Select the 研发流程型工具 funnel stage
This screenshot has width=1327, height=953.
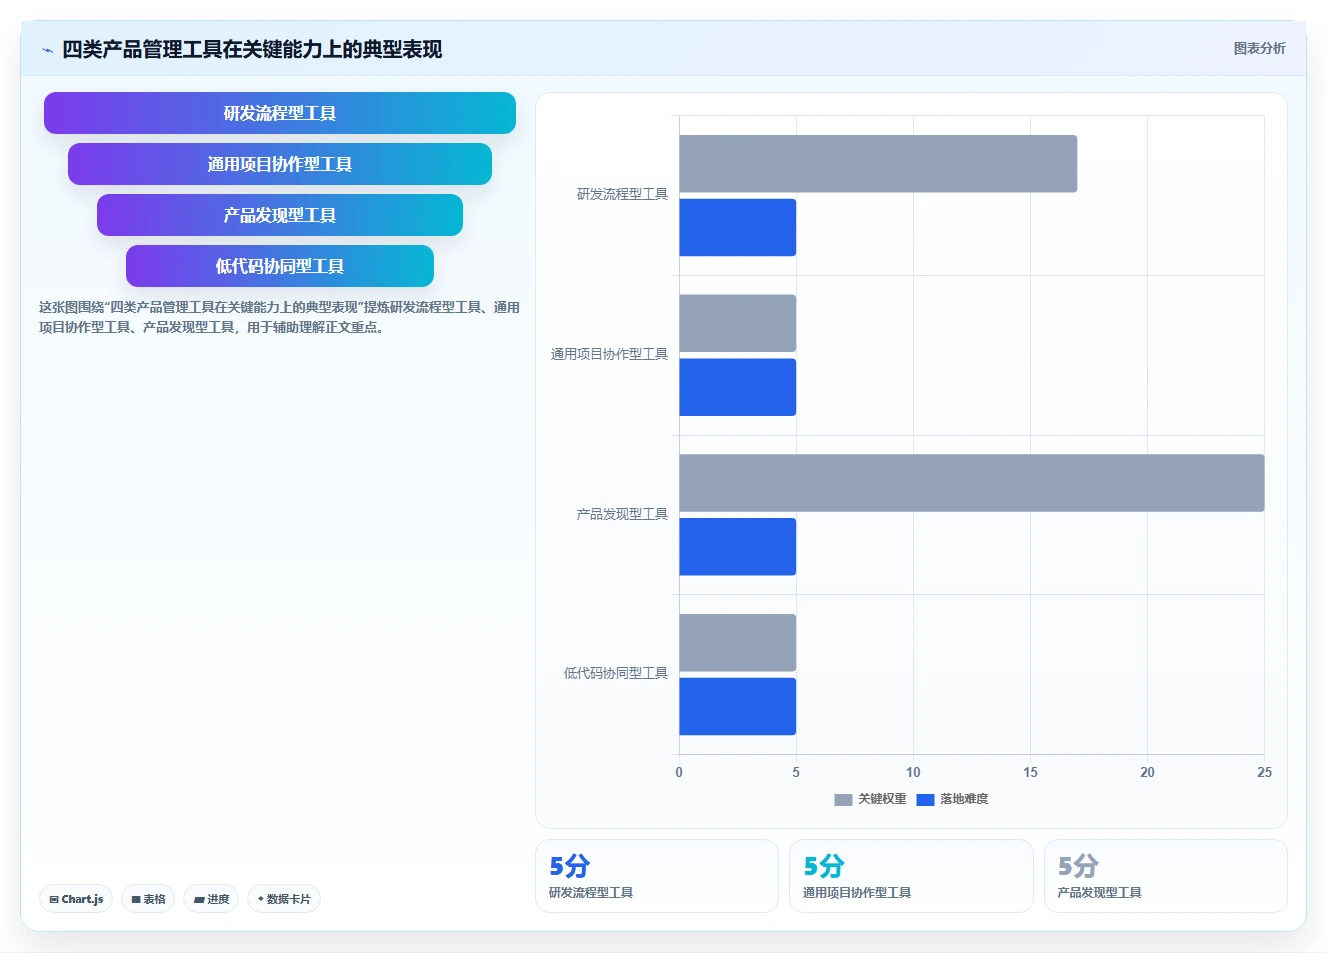tap(280, 113)
